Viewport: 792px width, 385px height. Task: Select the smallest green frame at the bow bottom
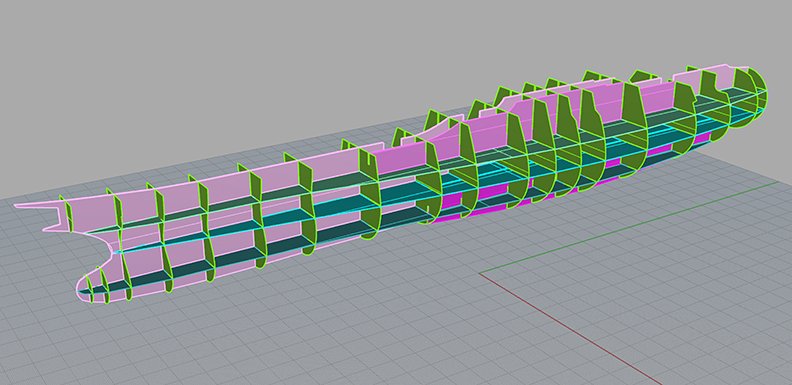89,289
